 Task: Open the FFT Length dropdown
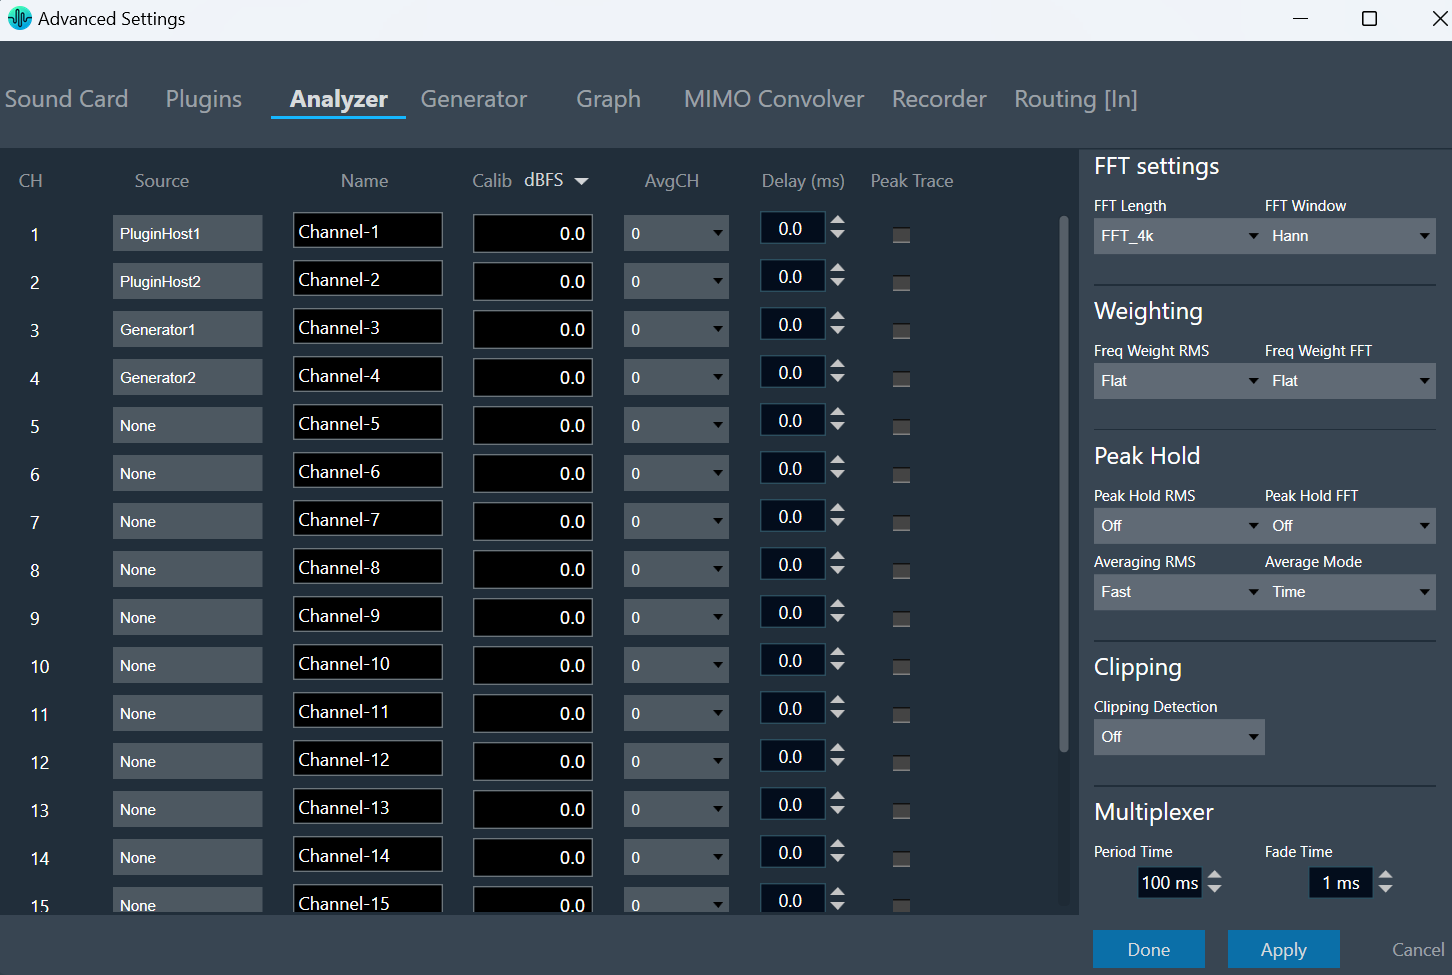(x=1179, y=236)
